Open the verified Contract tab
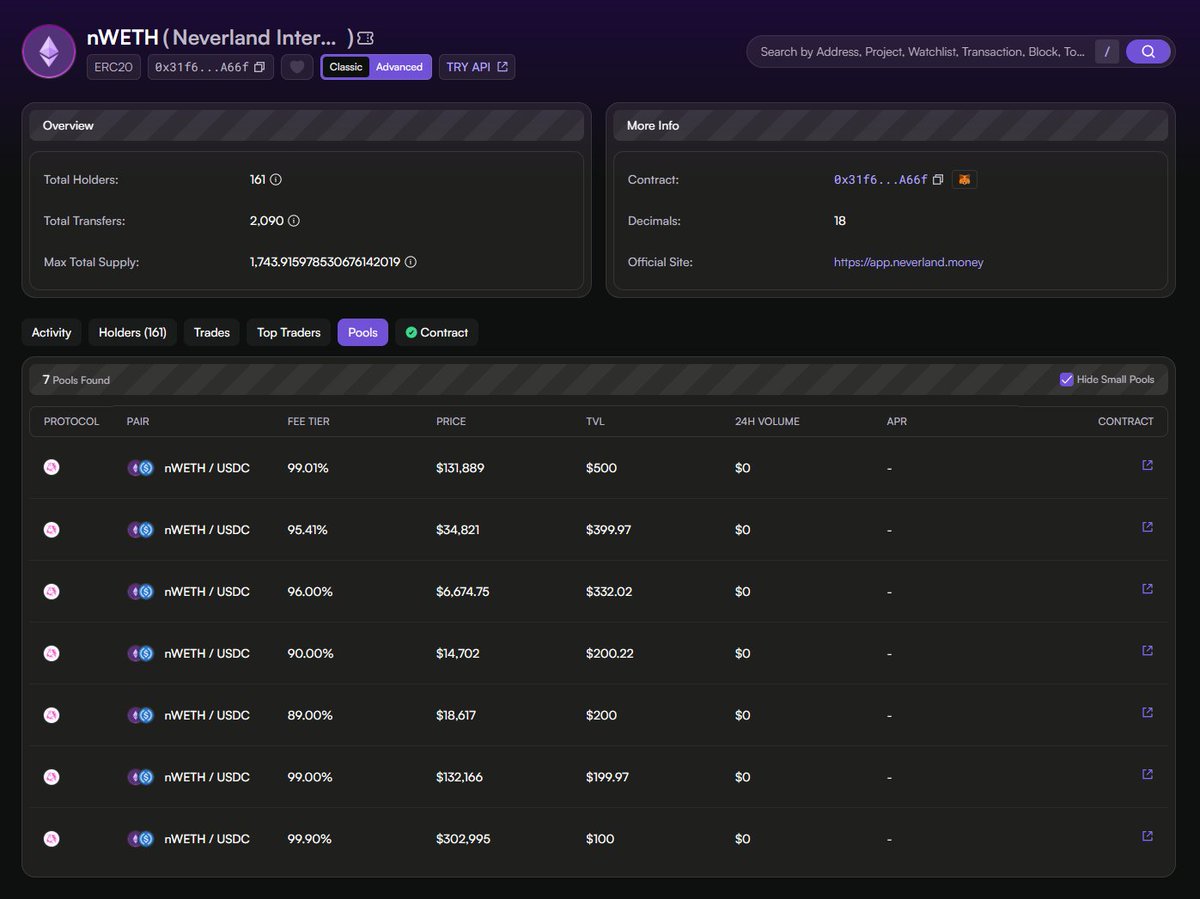 point(437,332)
